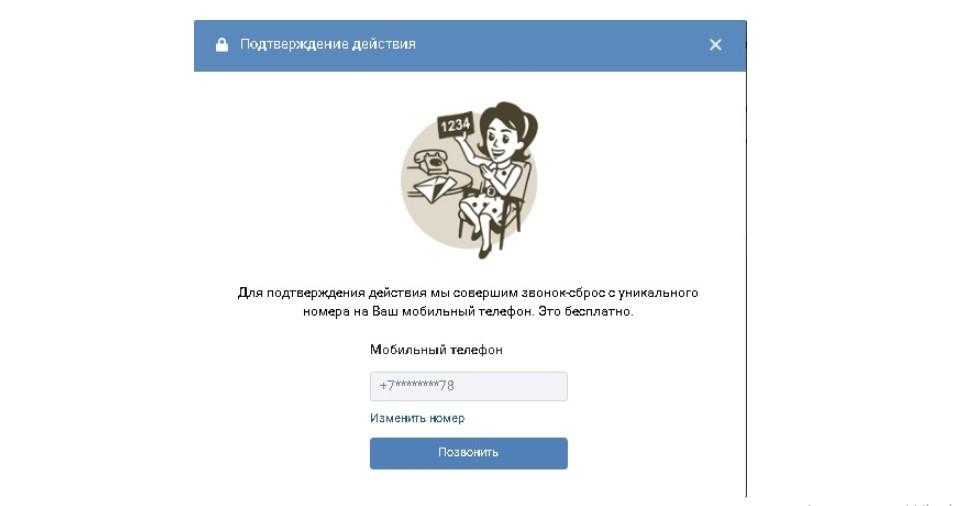Click the lock icon in the dialog header

click(x=222, y=45)
